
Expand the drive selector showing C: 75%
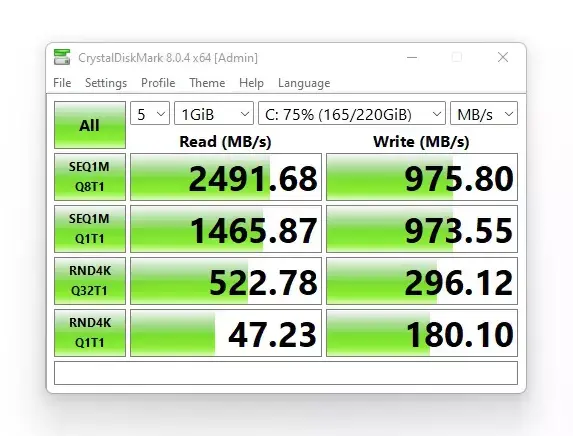point(352,113)
